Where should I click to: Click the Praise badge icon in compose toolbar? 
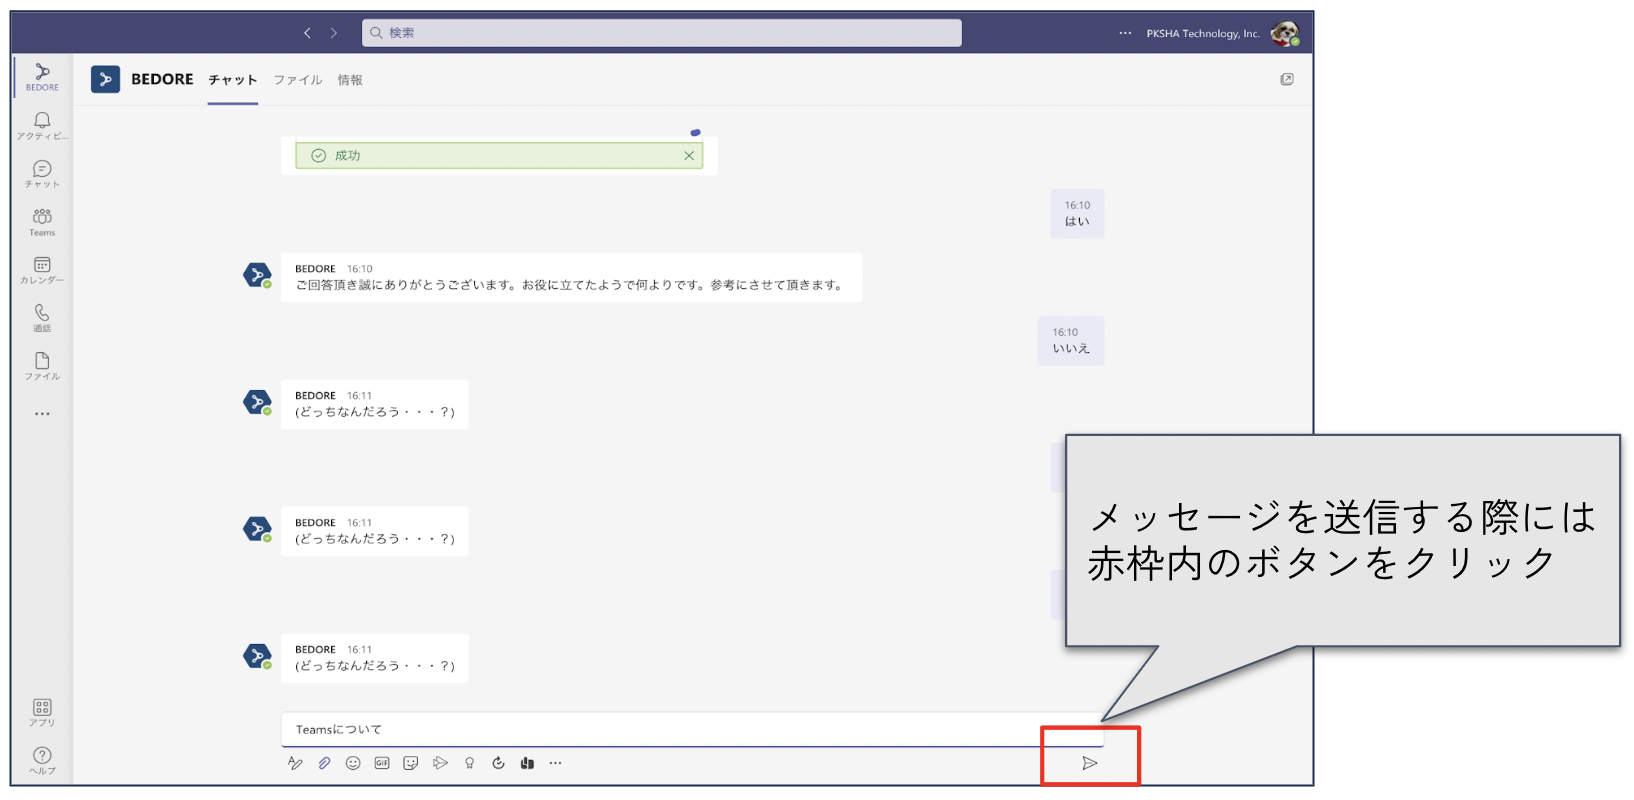pos(469,763)
